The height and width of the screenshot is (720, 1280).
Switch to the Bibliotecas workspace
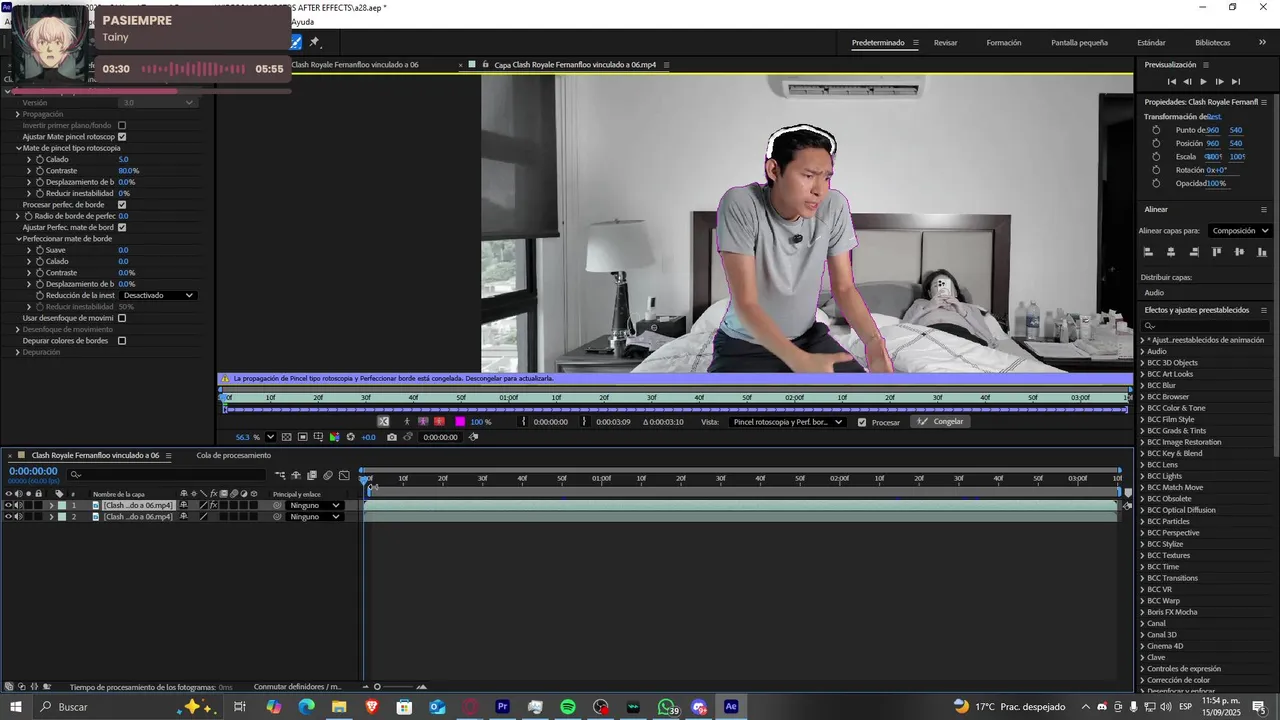tap(1212, 43)
